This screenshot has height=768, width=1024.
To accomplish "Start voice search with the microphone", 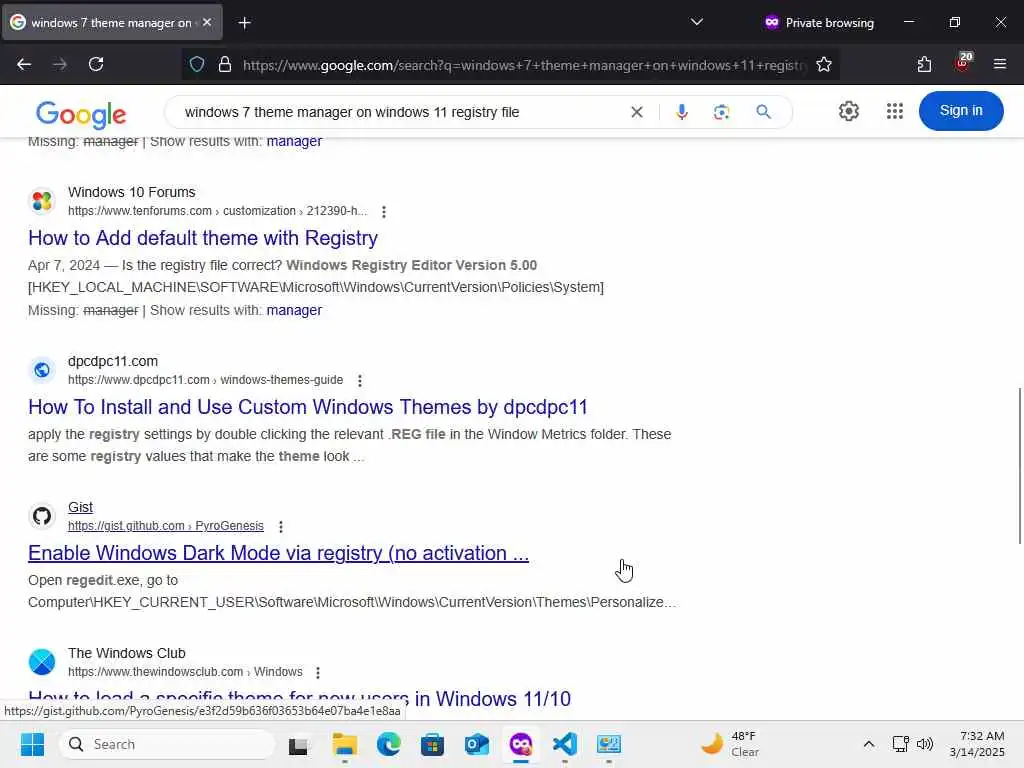I will click(681, 112).
